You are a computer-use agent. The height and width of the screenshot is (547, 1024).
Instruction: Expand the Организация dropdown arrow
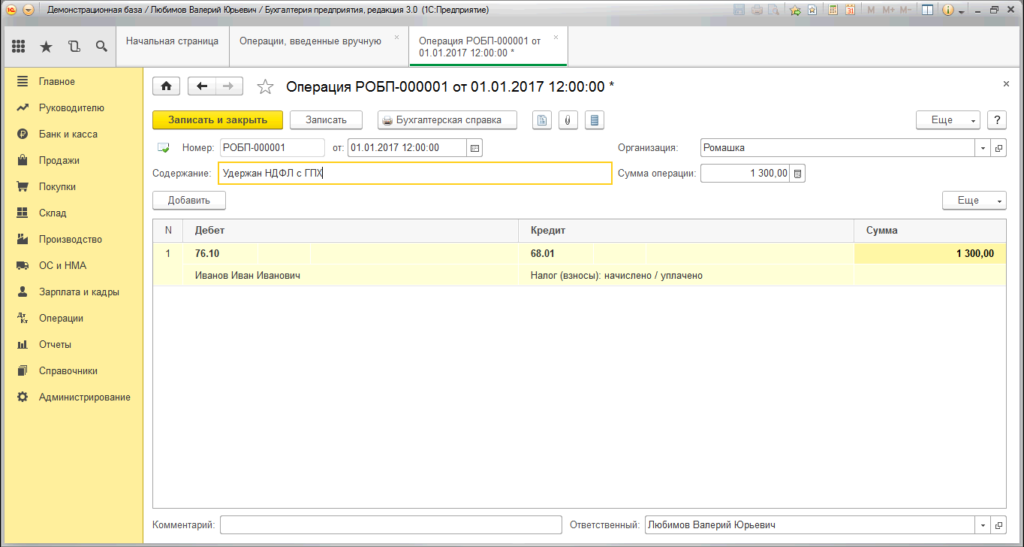tap(981, 148)
